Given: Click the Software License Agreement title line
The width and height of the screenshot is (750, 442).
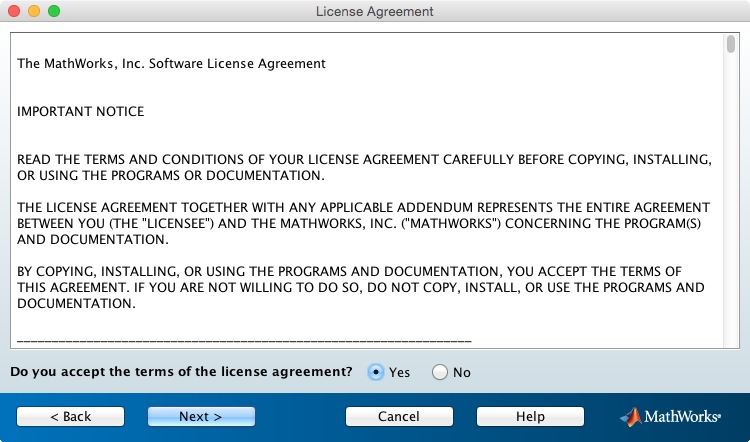Looking at the screenshot, I should [171, 64].
